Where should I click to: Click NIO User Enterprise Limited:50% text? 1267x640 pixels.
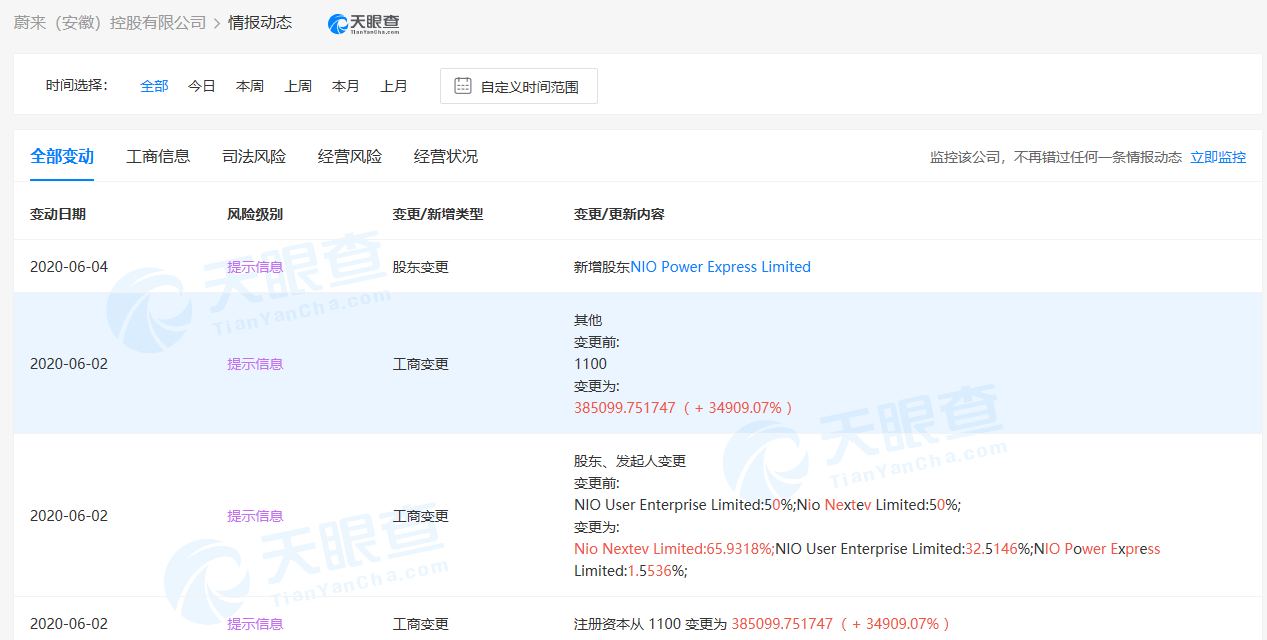point(683,505)
